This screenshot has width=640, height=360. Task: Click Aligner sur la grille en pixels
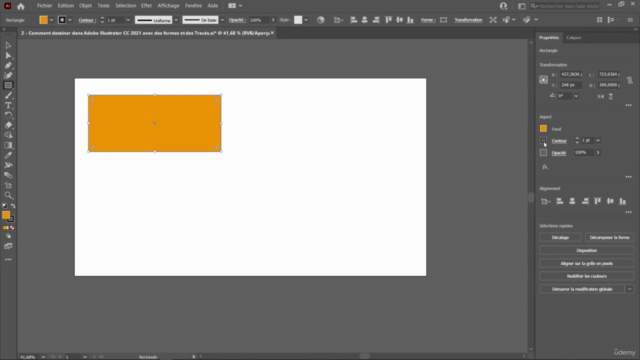[587, 264]
